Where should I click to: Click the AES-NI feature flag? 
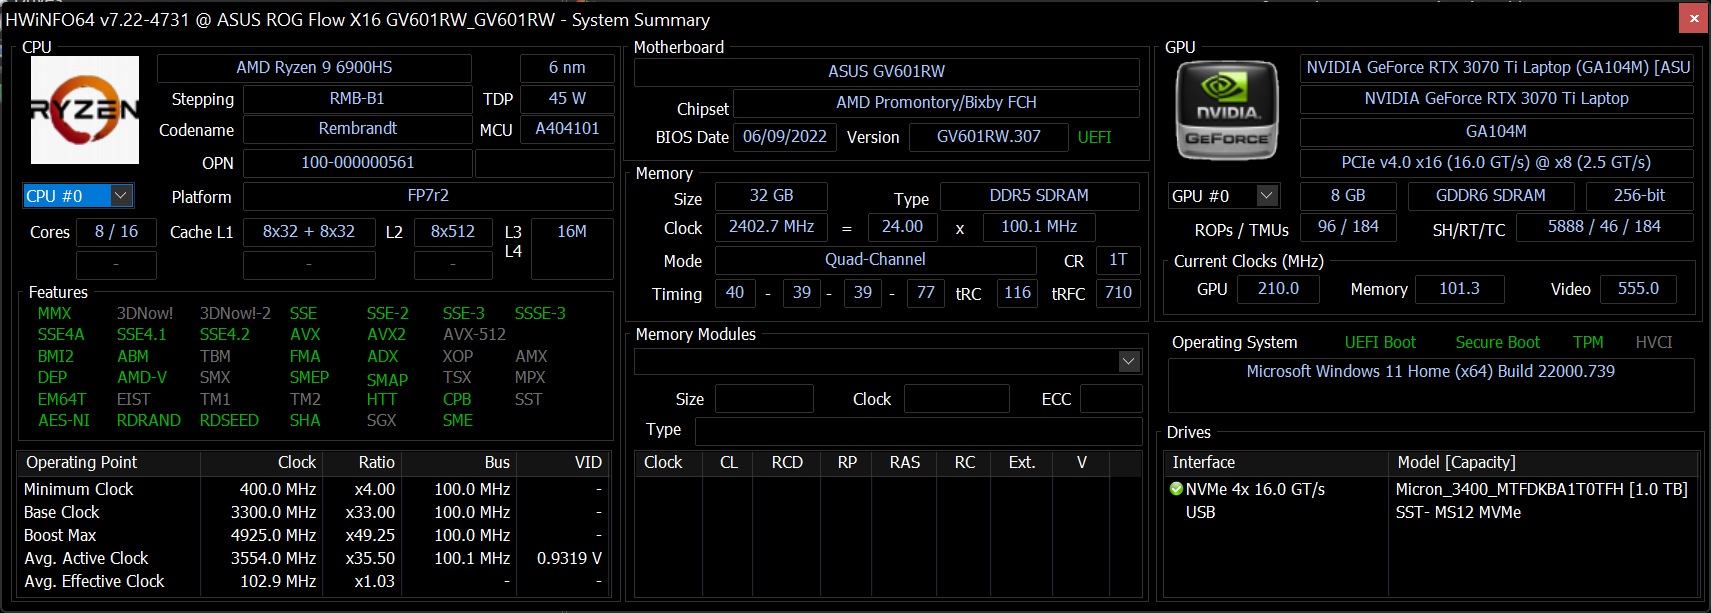point(64,421)
